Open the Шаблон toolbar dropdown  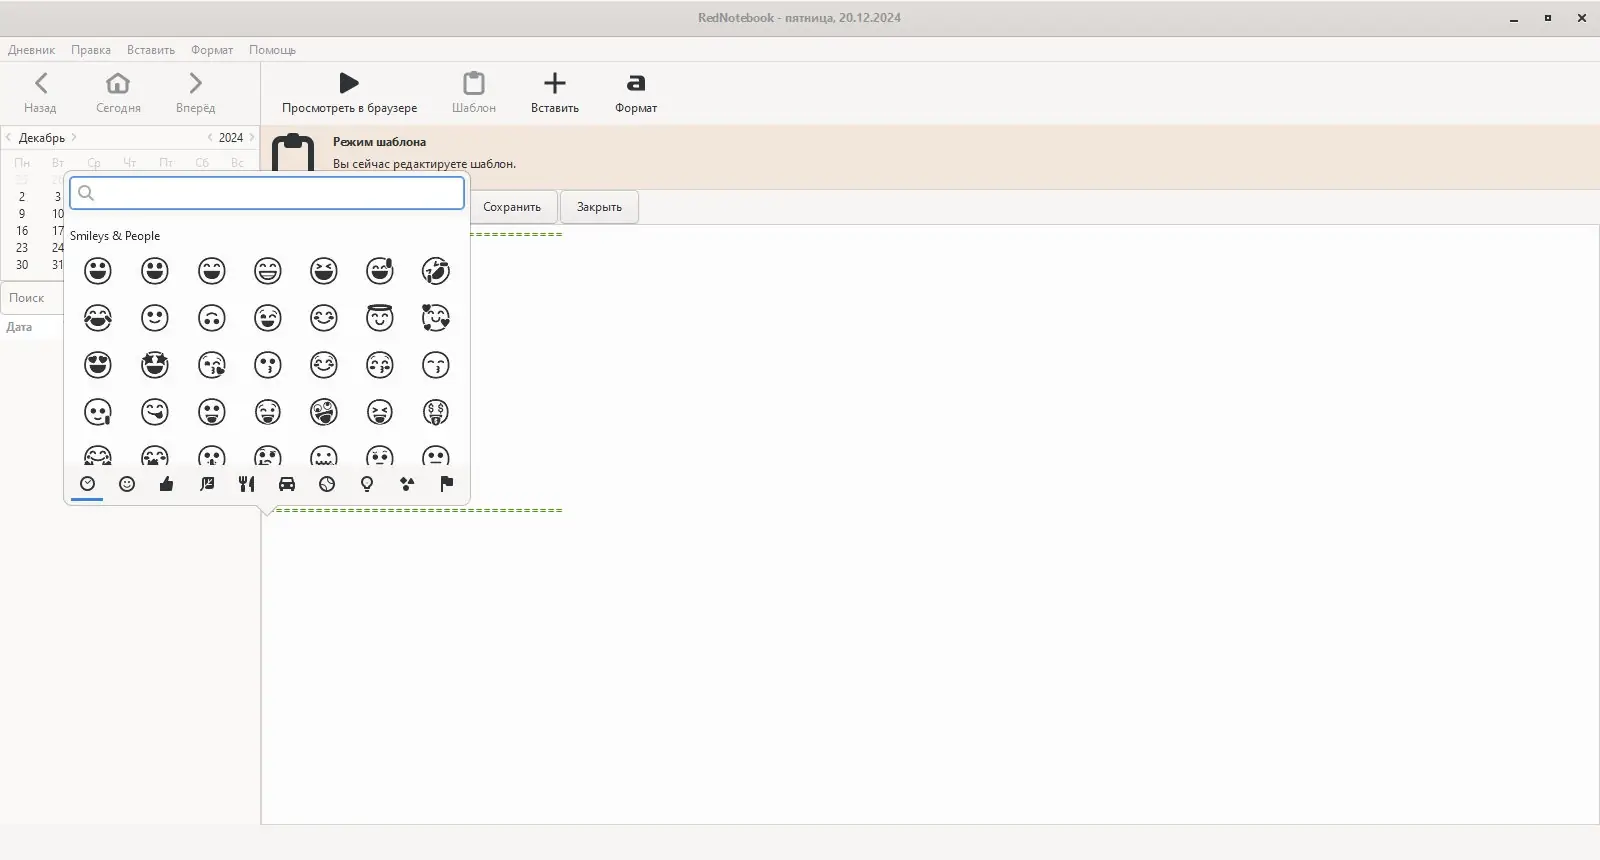coord(474,93)
